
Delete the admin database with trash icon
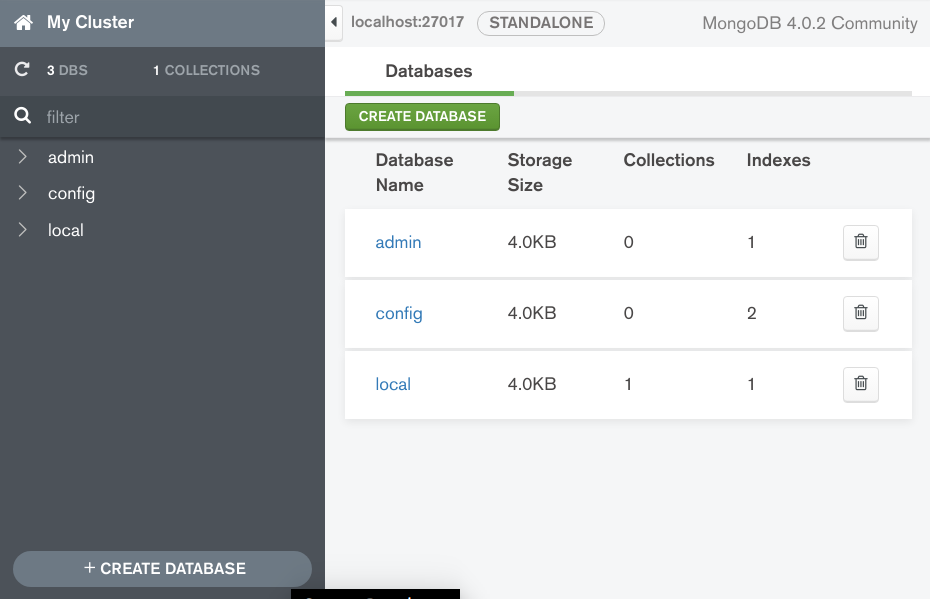860,242
